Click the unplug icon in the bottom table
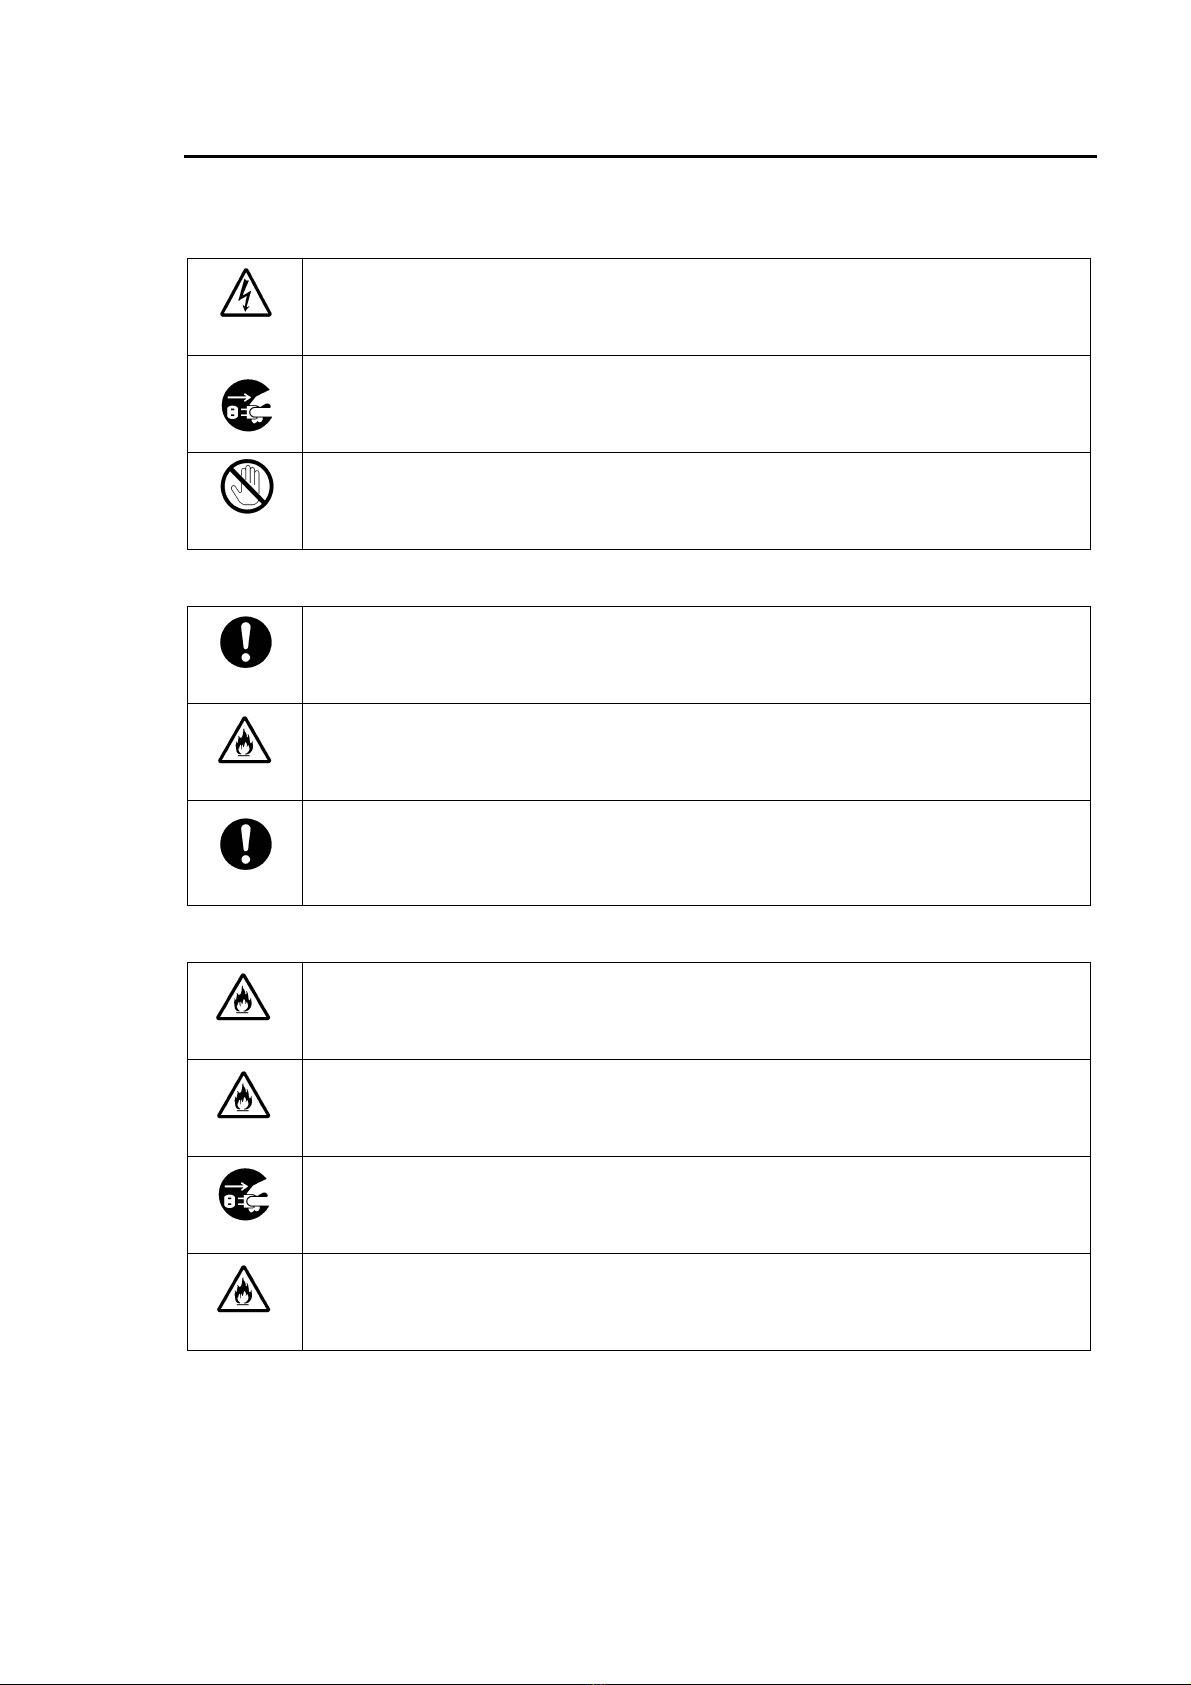 coord(245,1193)
